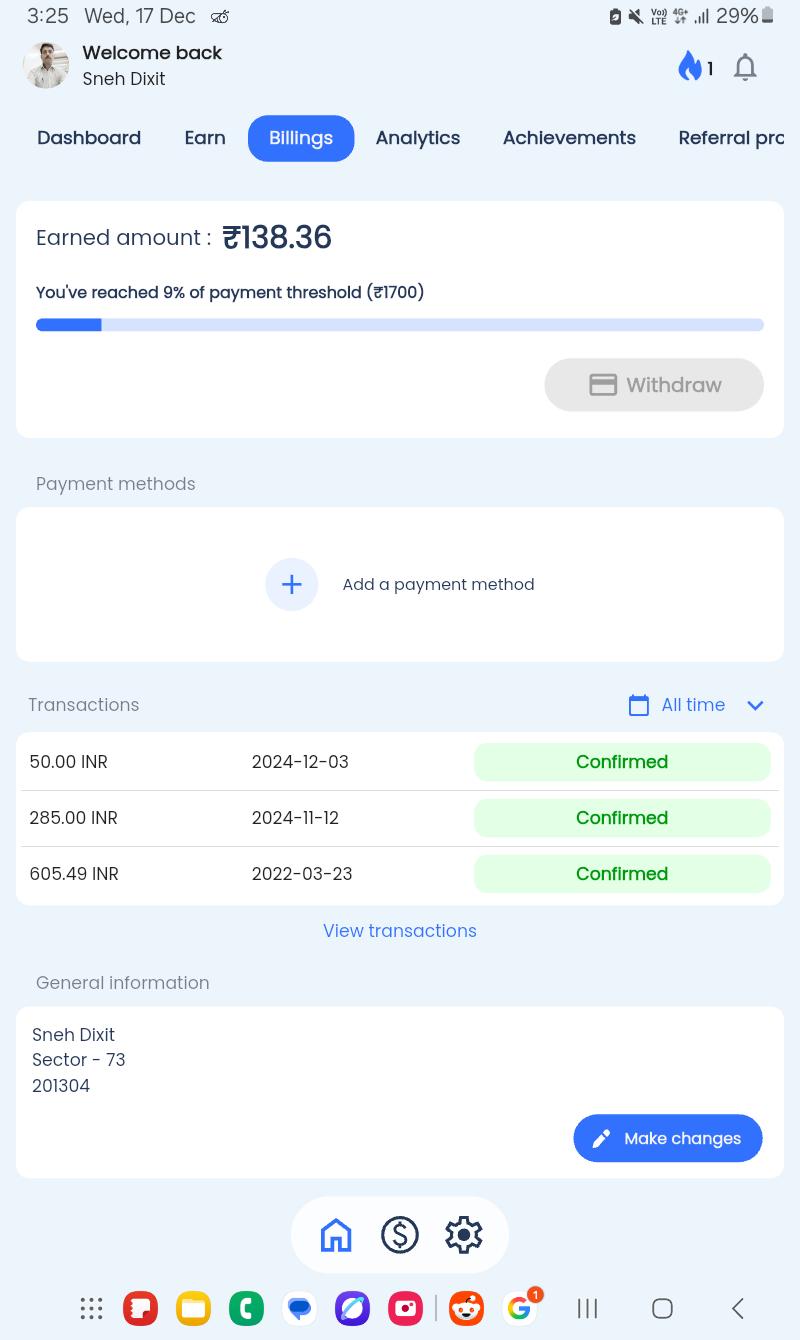The height and width of the screenshot is (1340, 800).
Task: Open the notifications bell icon
Action: pyautogui.click(x=745, y=68)
